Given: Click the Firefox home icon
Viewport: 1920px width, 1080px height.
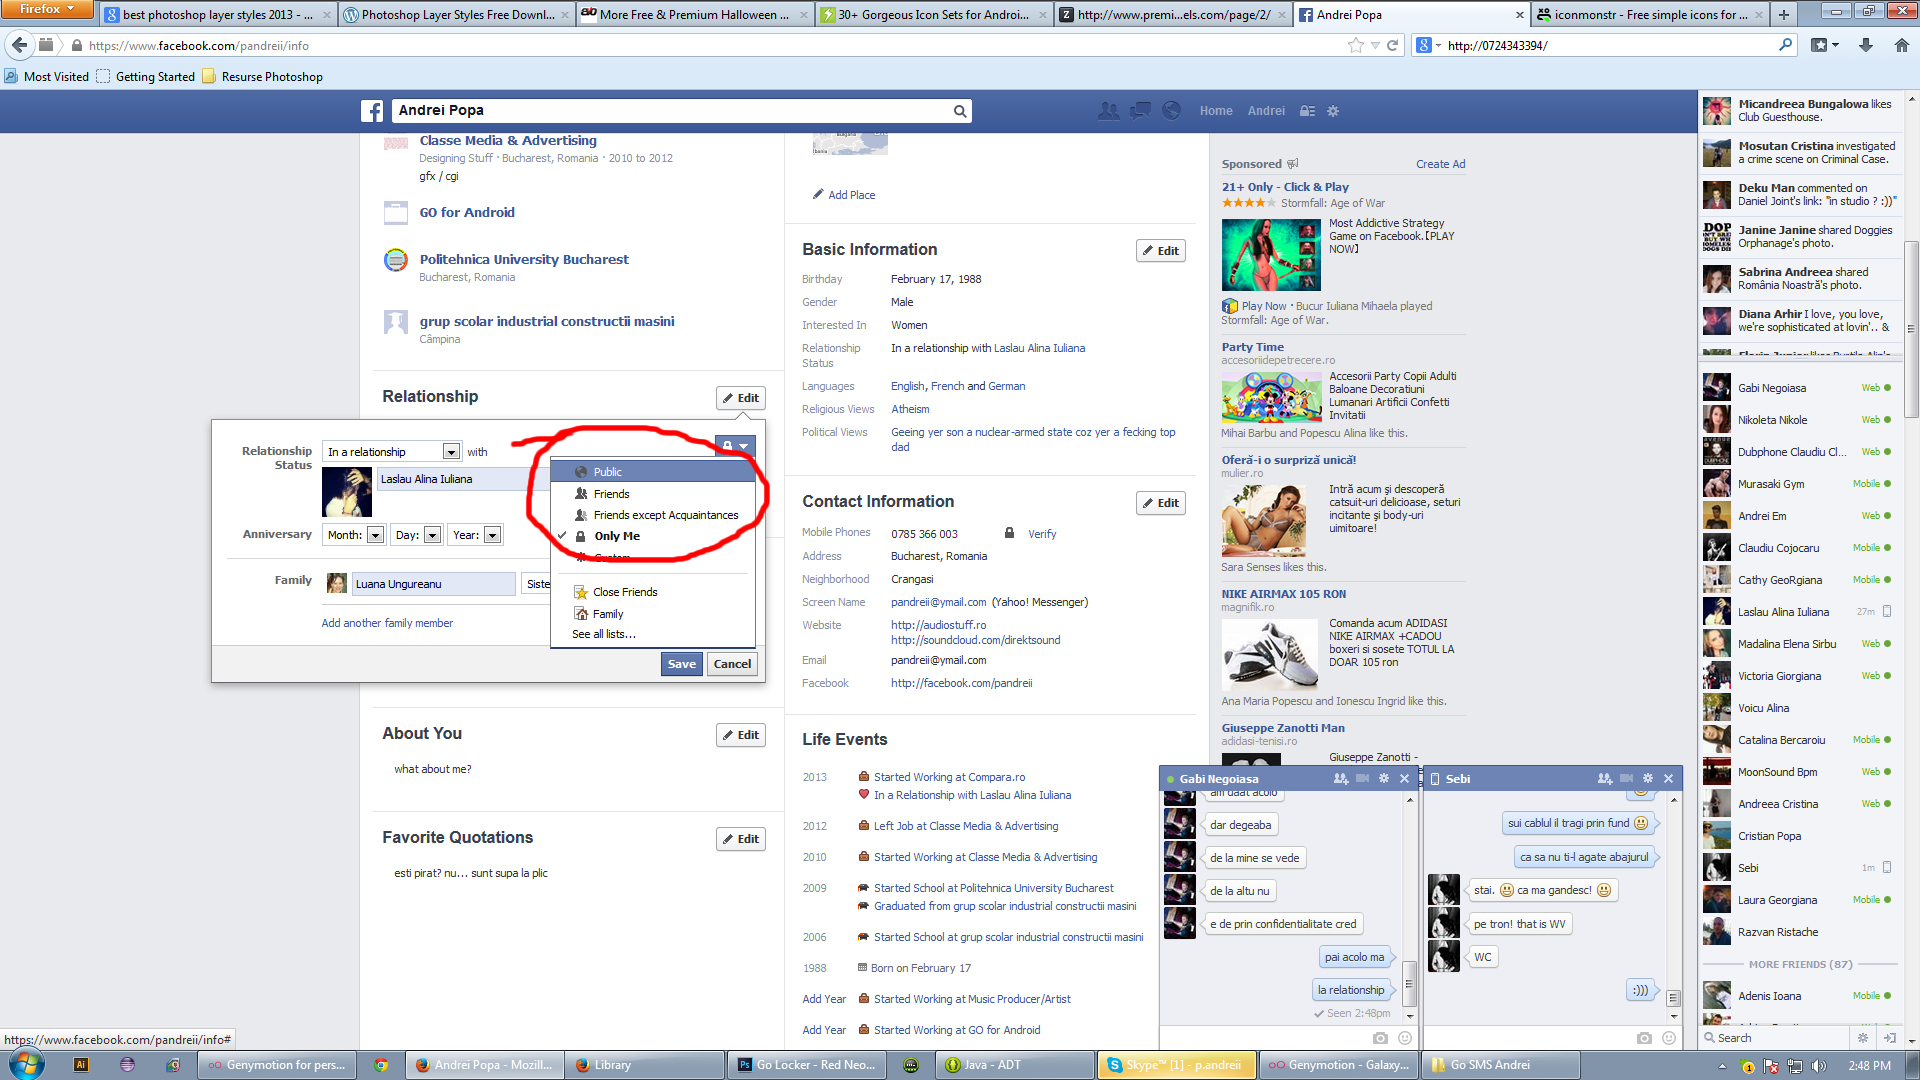Looking at the screenshot, I should (1902, 45).
